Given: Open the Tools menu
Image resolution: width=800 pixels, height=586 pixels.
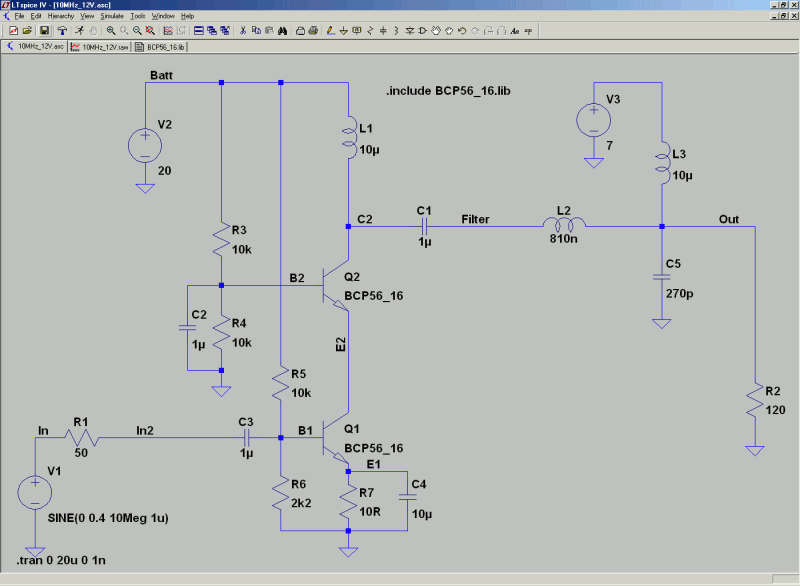Looking at the screenshot, I should point(138,16).
